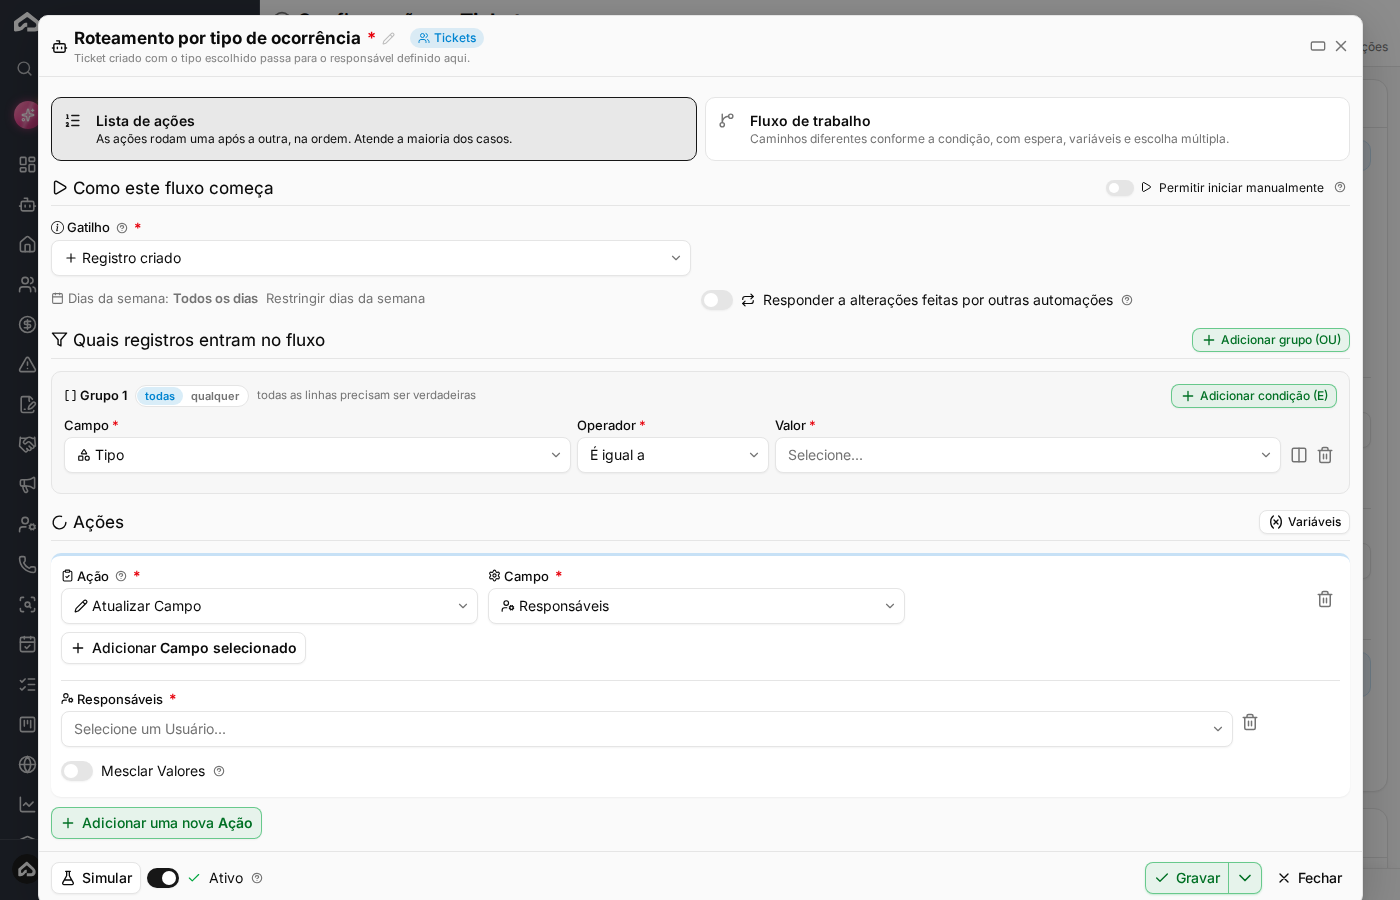Click help icon next to Mesclar Valores
The image size is (1400, 900).
pos(219,771)
